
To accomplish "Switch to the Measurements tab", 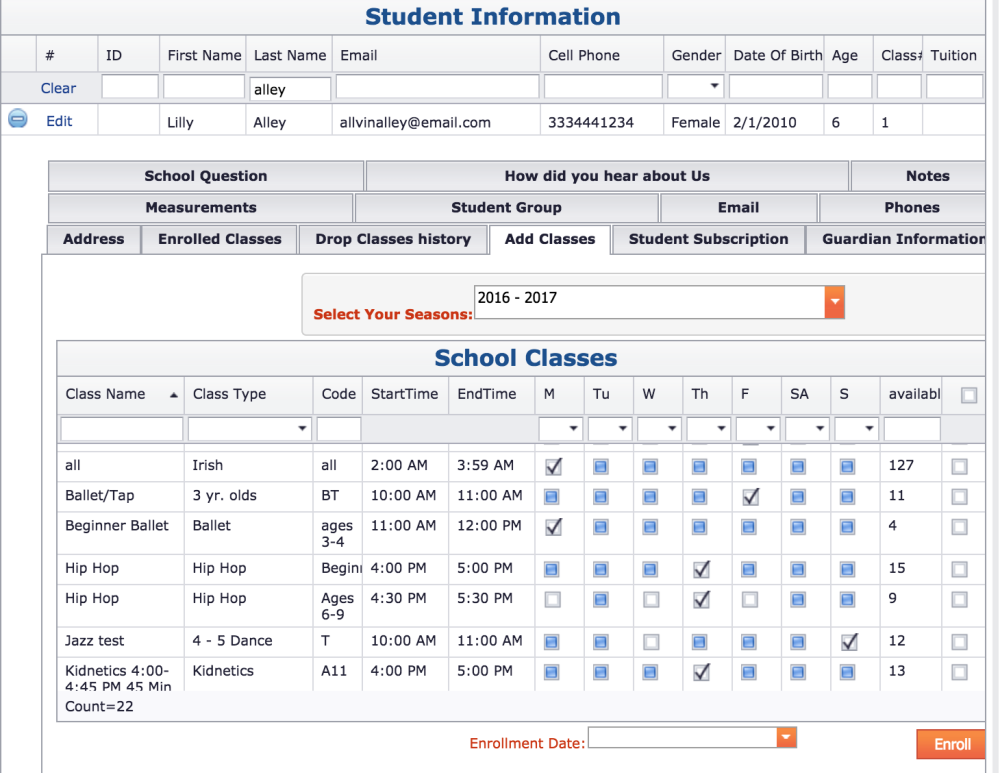I will pyautogui.click(x=200, y=208).
